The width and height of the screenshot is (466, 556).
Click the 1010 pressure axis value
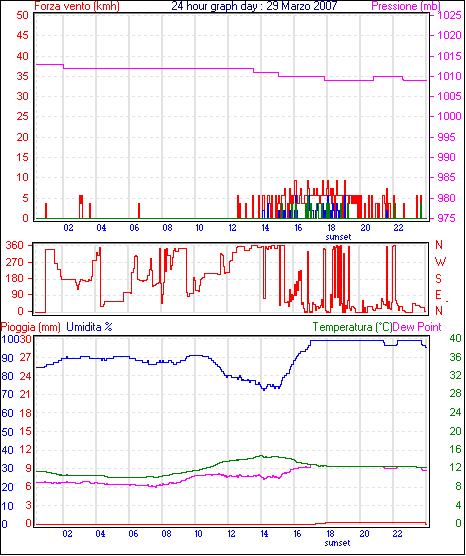tap(449, 76)
